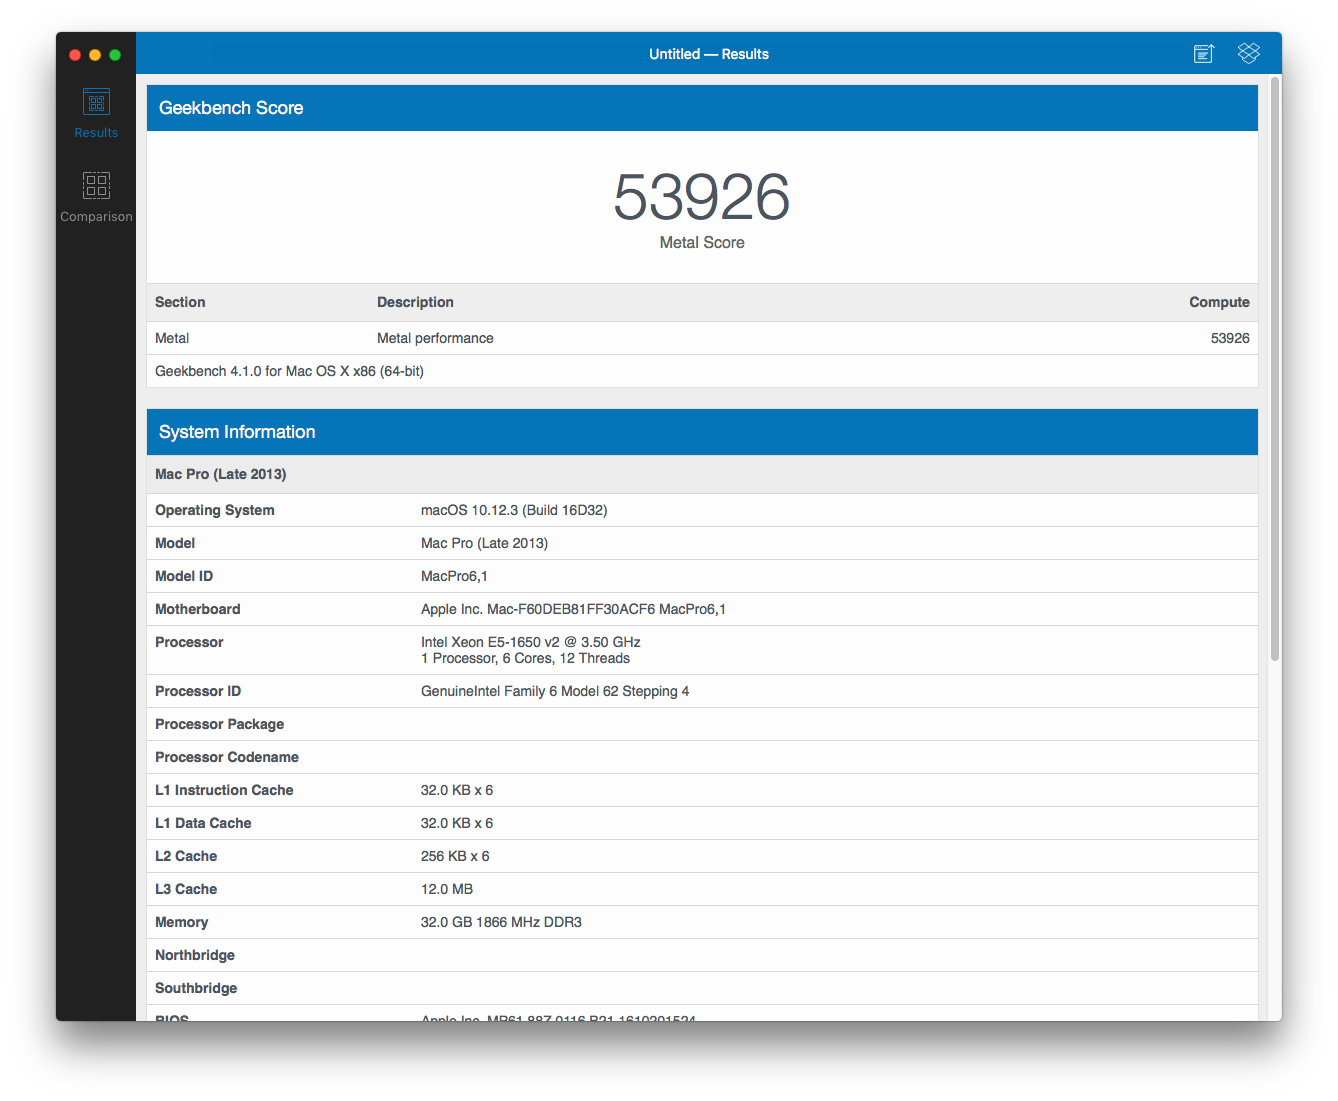Select the Southbridge row label

coord(196,988)
